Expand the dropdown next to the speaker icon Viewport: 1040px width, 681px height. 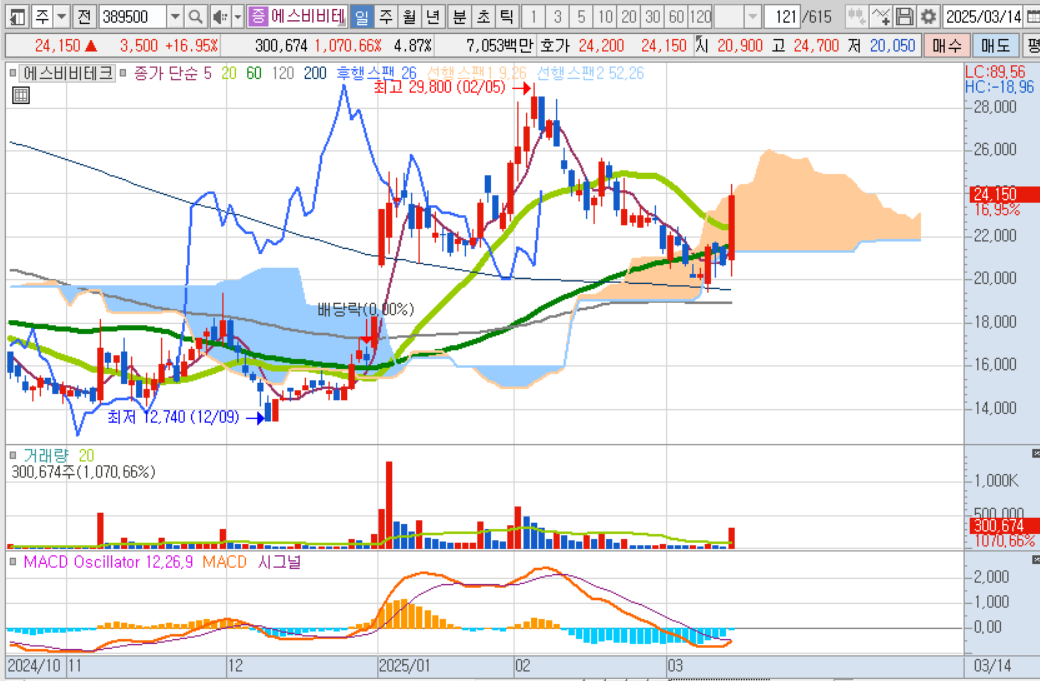(237, 17)
